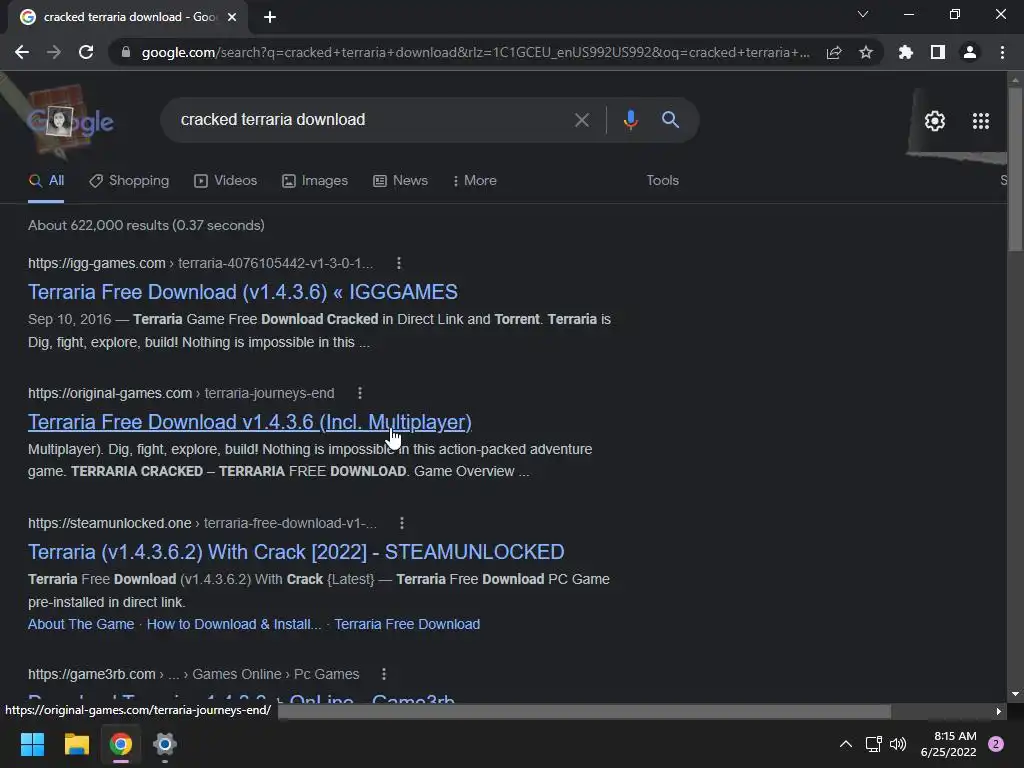
Task: Switch to Videos results tab
Action: pos(226,181)
